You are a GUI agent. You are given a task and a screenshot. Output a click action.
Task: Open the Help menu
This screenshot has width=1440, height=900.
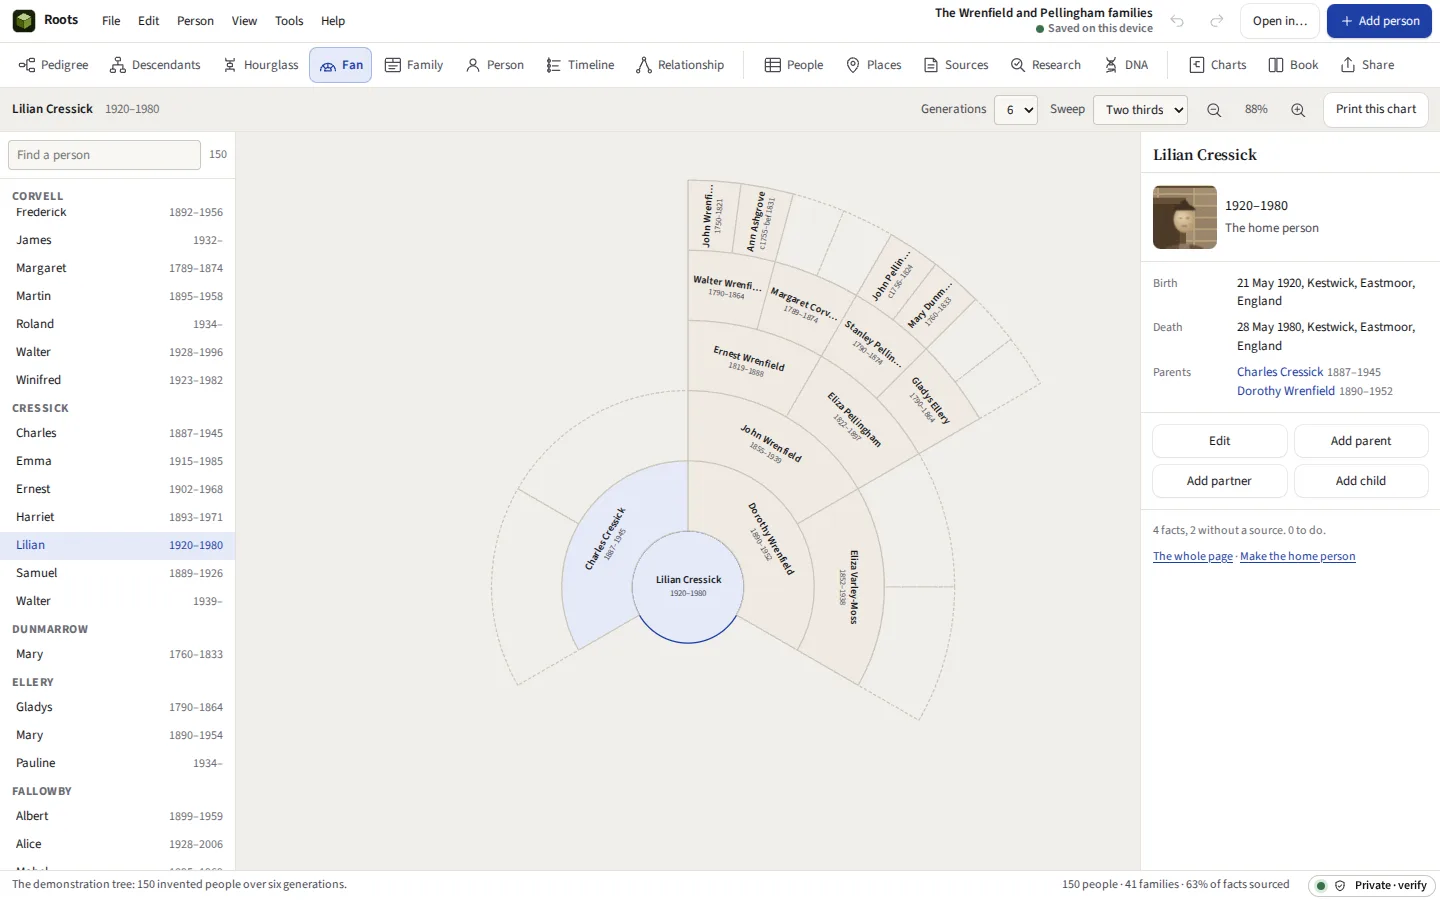click(x=333, y=21)
